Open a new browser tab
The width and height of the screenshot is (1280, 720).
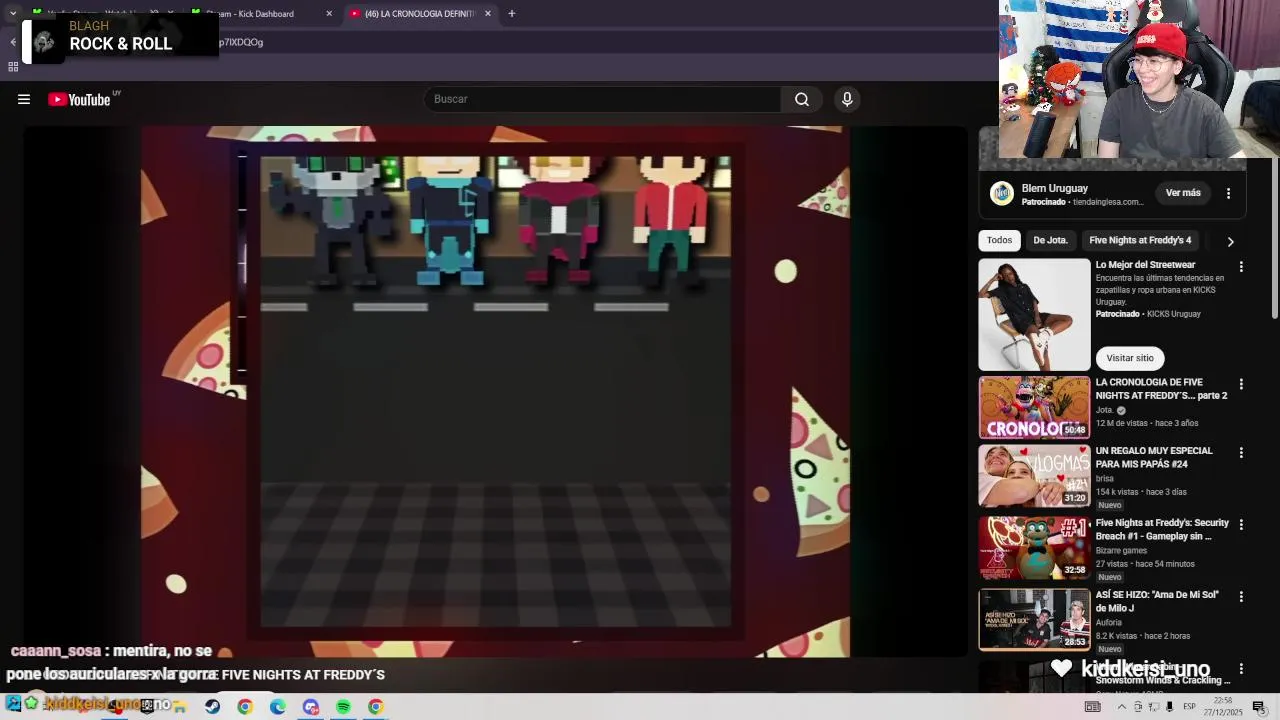(x=511, y=14)
